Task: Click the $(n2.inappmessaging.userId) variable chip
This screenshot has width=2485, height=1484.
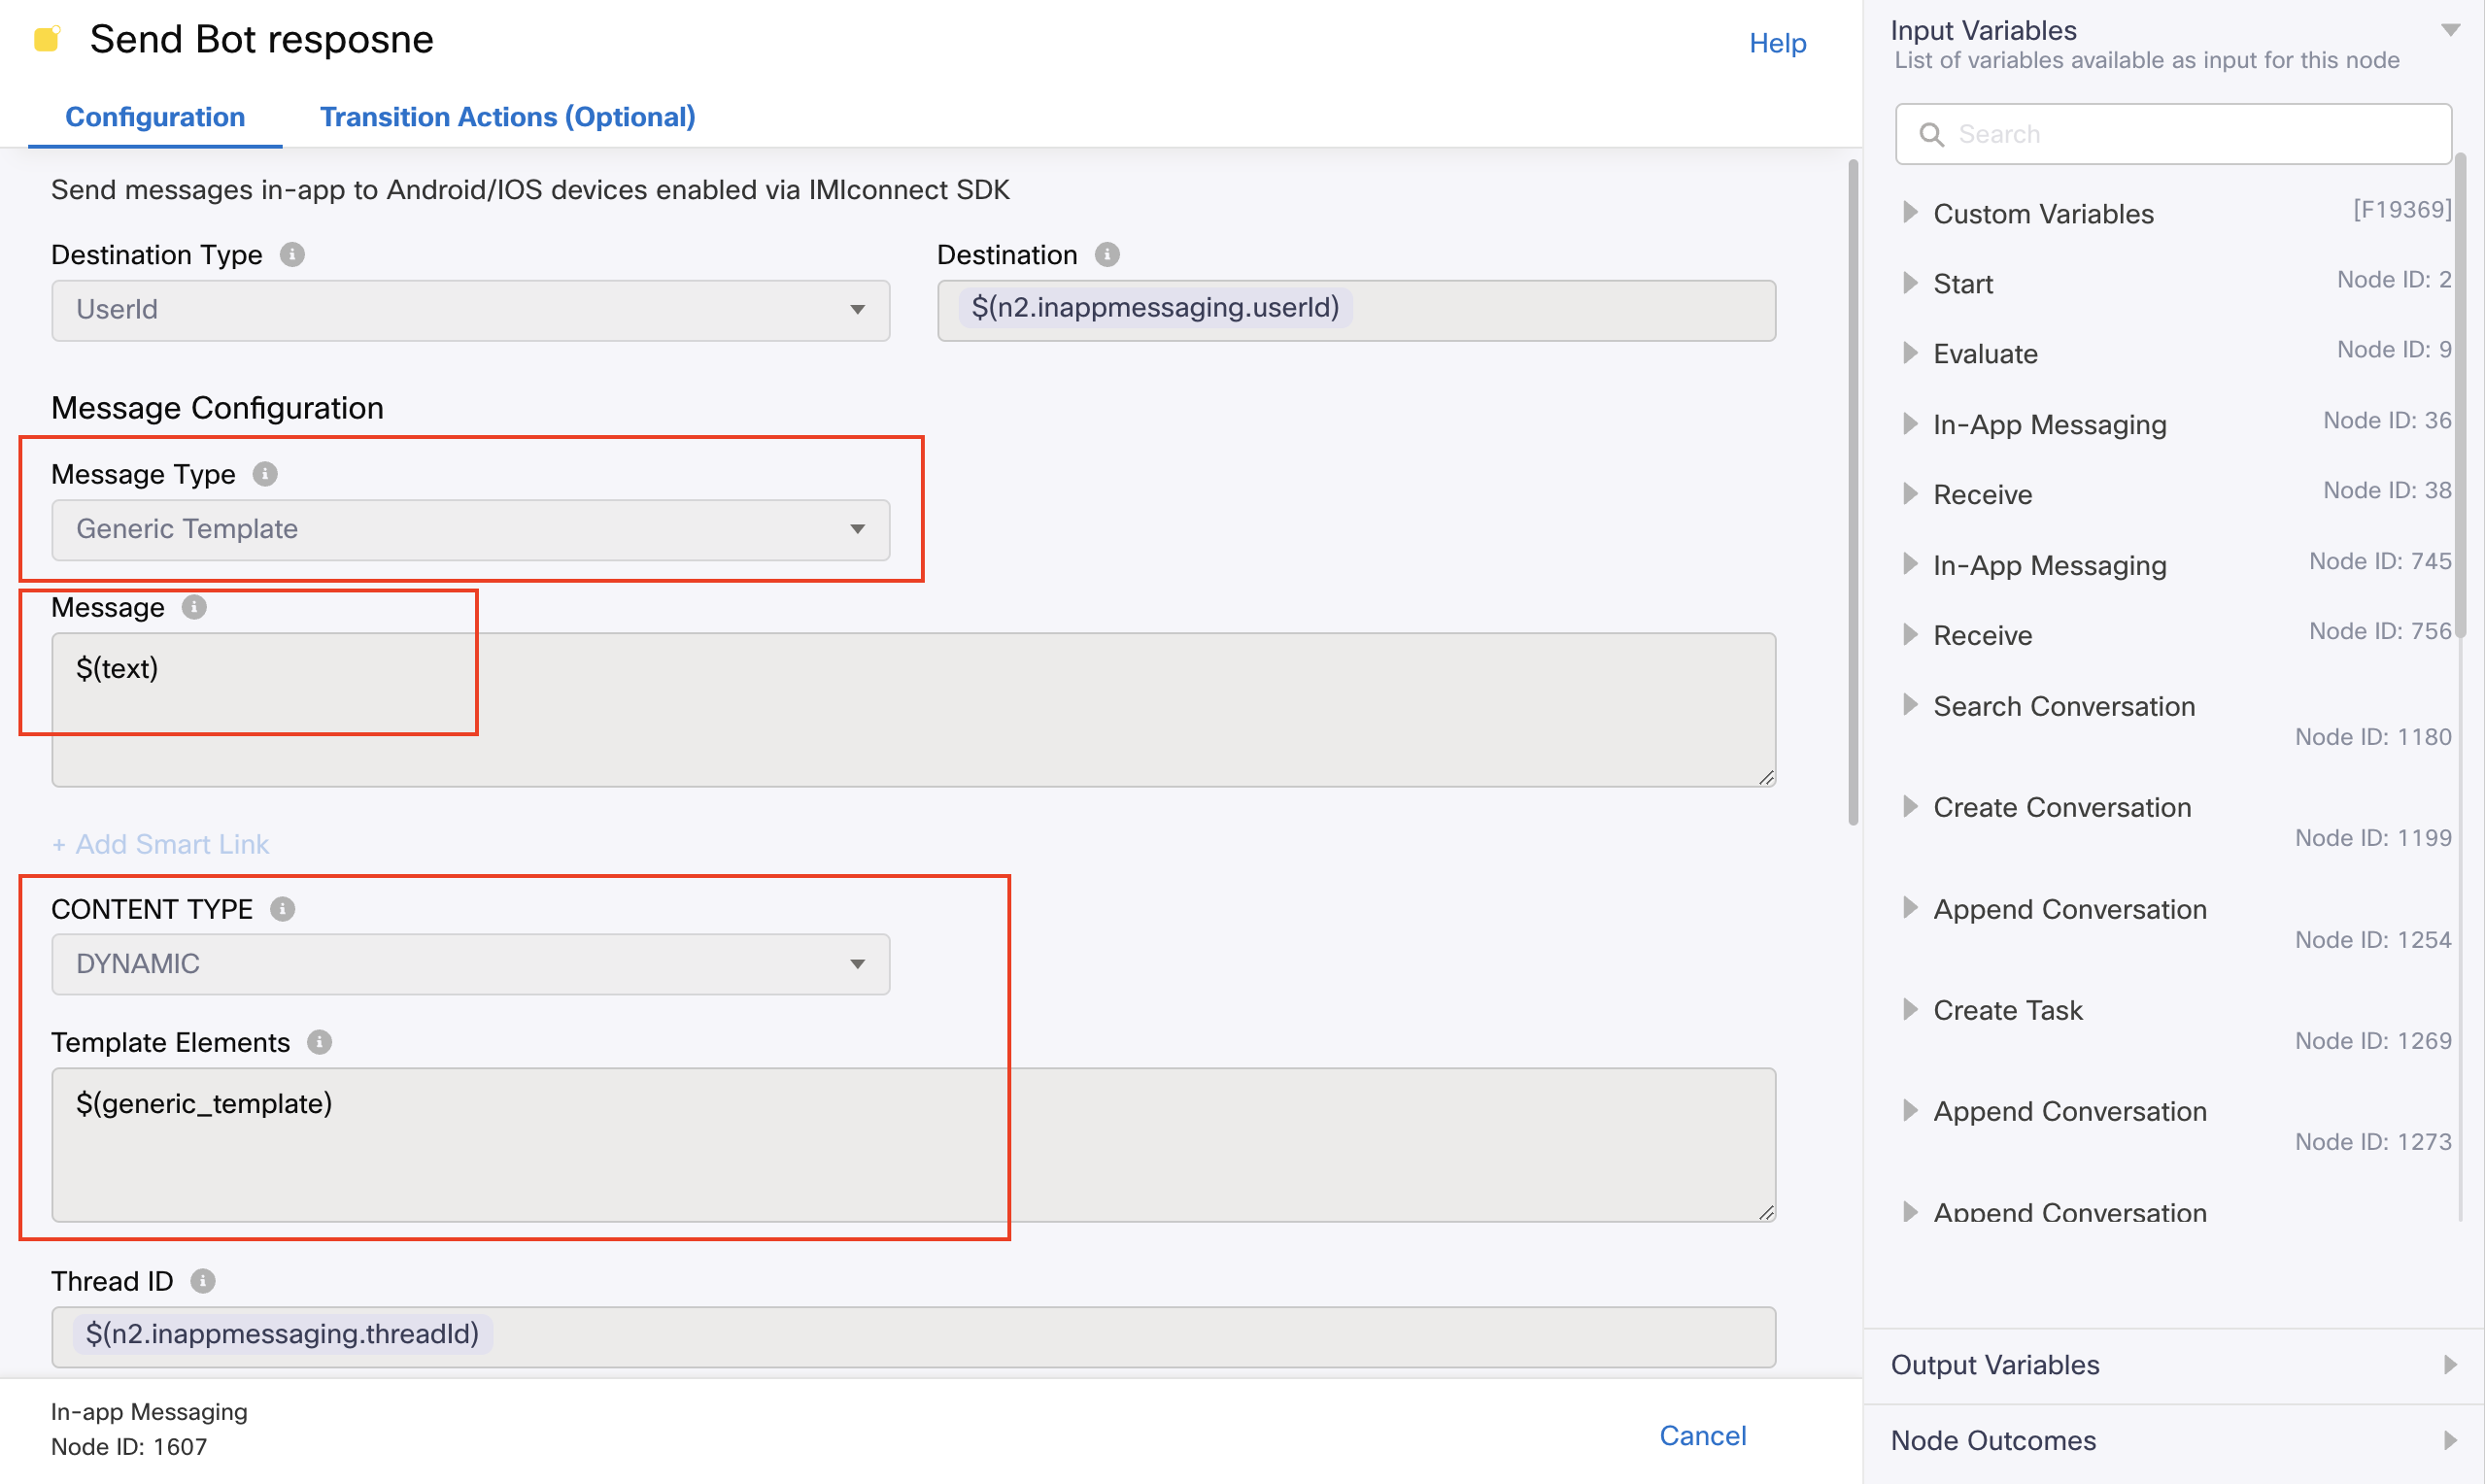Action: [x=1155, y=308]
